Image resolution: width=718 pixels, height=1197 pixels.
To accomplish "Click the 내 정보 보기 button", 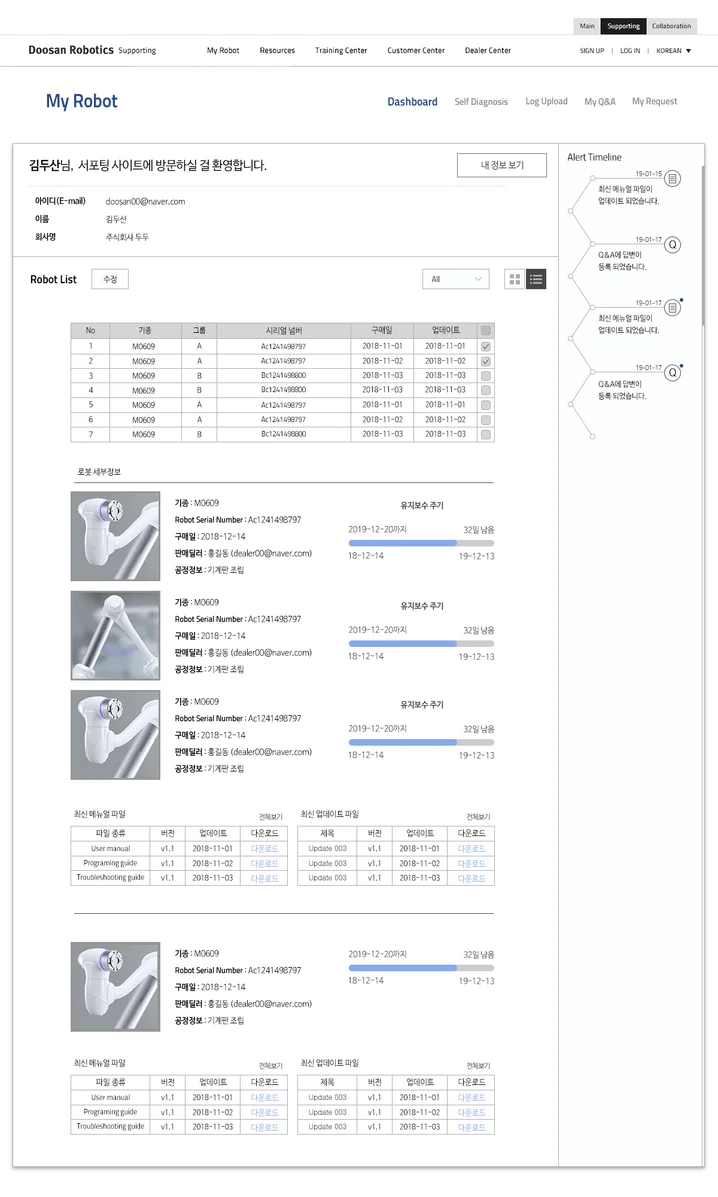I will pos(501,165).
